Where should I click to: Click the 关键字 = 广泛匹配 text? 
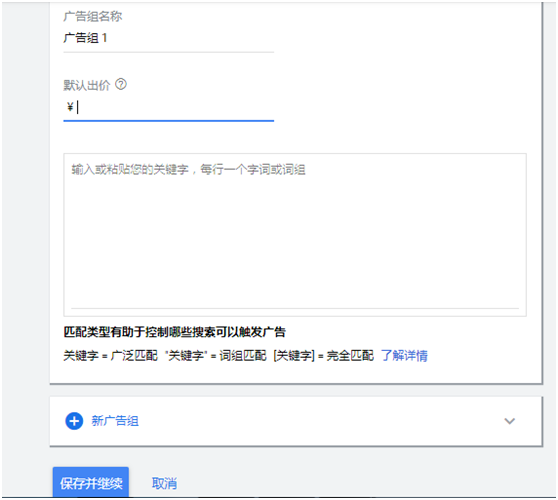tap(110, 356)
